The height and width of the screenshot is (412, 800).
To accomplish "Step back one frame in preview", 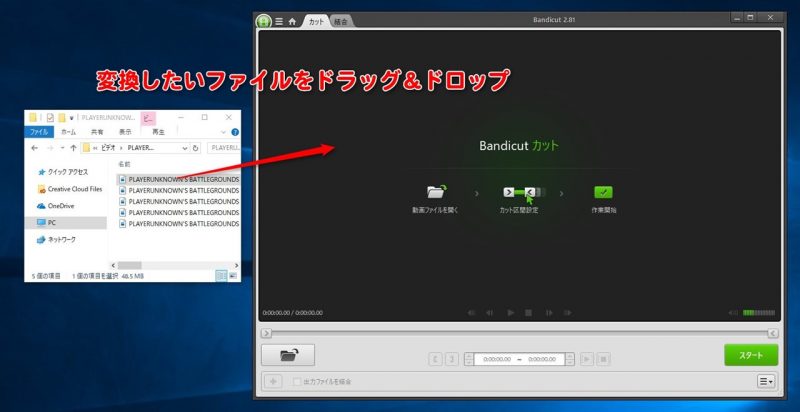I will 489,313.
